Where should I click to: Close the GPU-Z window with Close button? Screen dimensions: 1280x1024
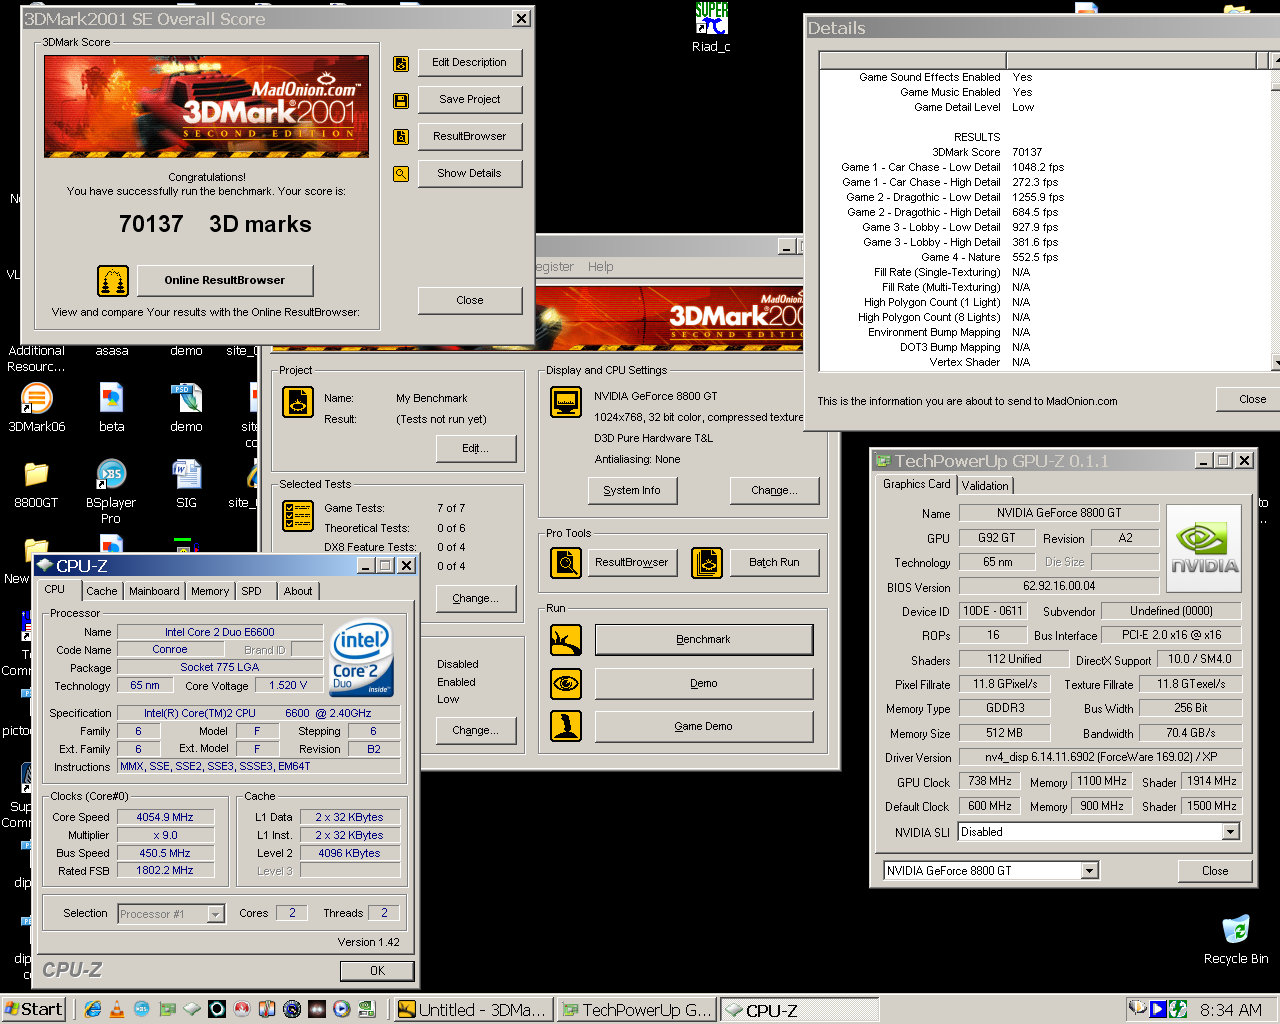point(1215,871)
